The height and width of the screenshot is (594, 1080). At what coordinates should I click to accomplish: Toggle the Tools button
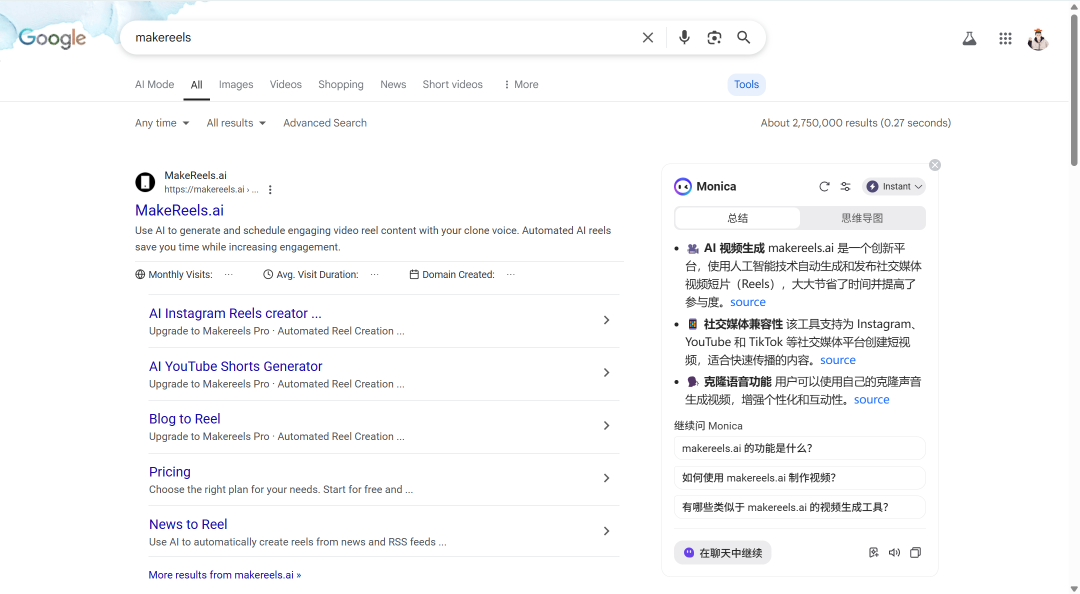(x=747, y=84)
